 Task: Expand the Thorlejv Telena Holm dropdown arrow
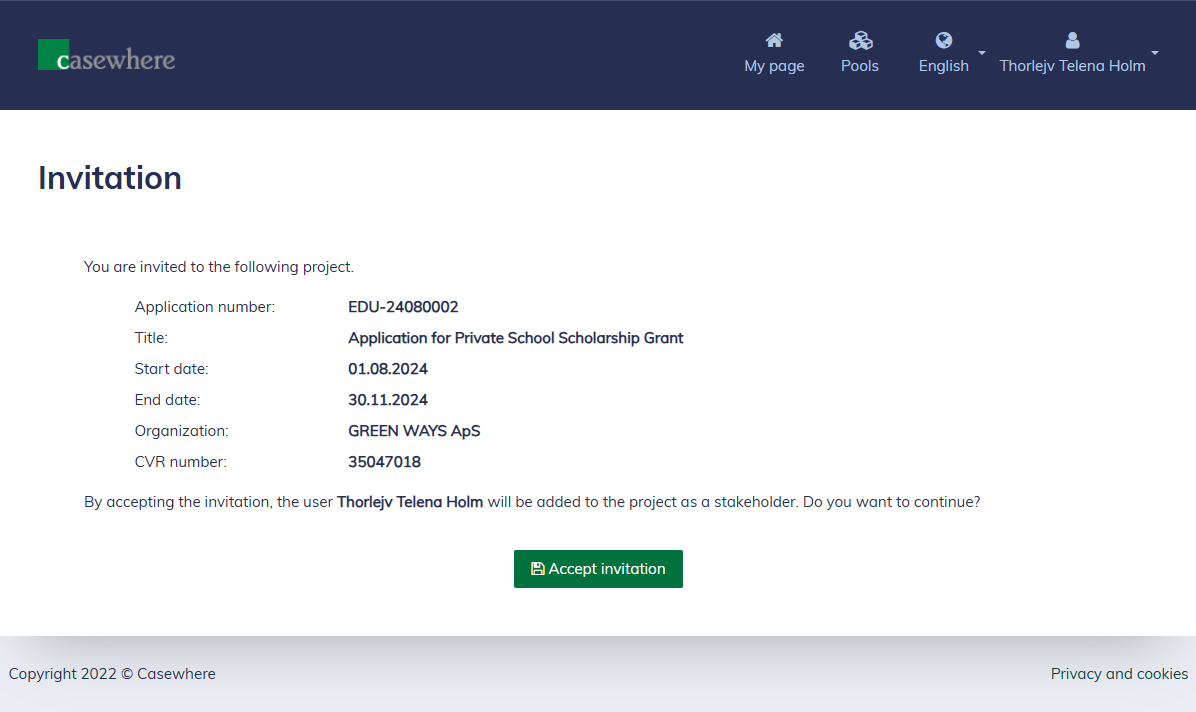click(1155, 52)
